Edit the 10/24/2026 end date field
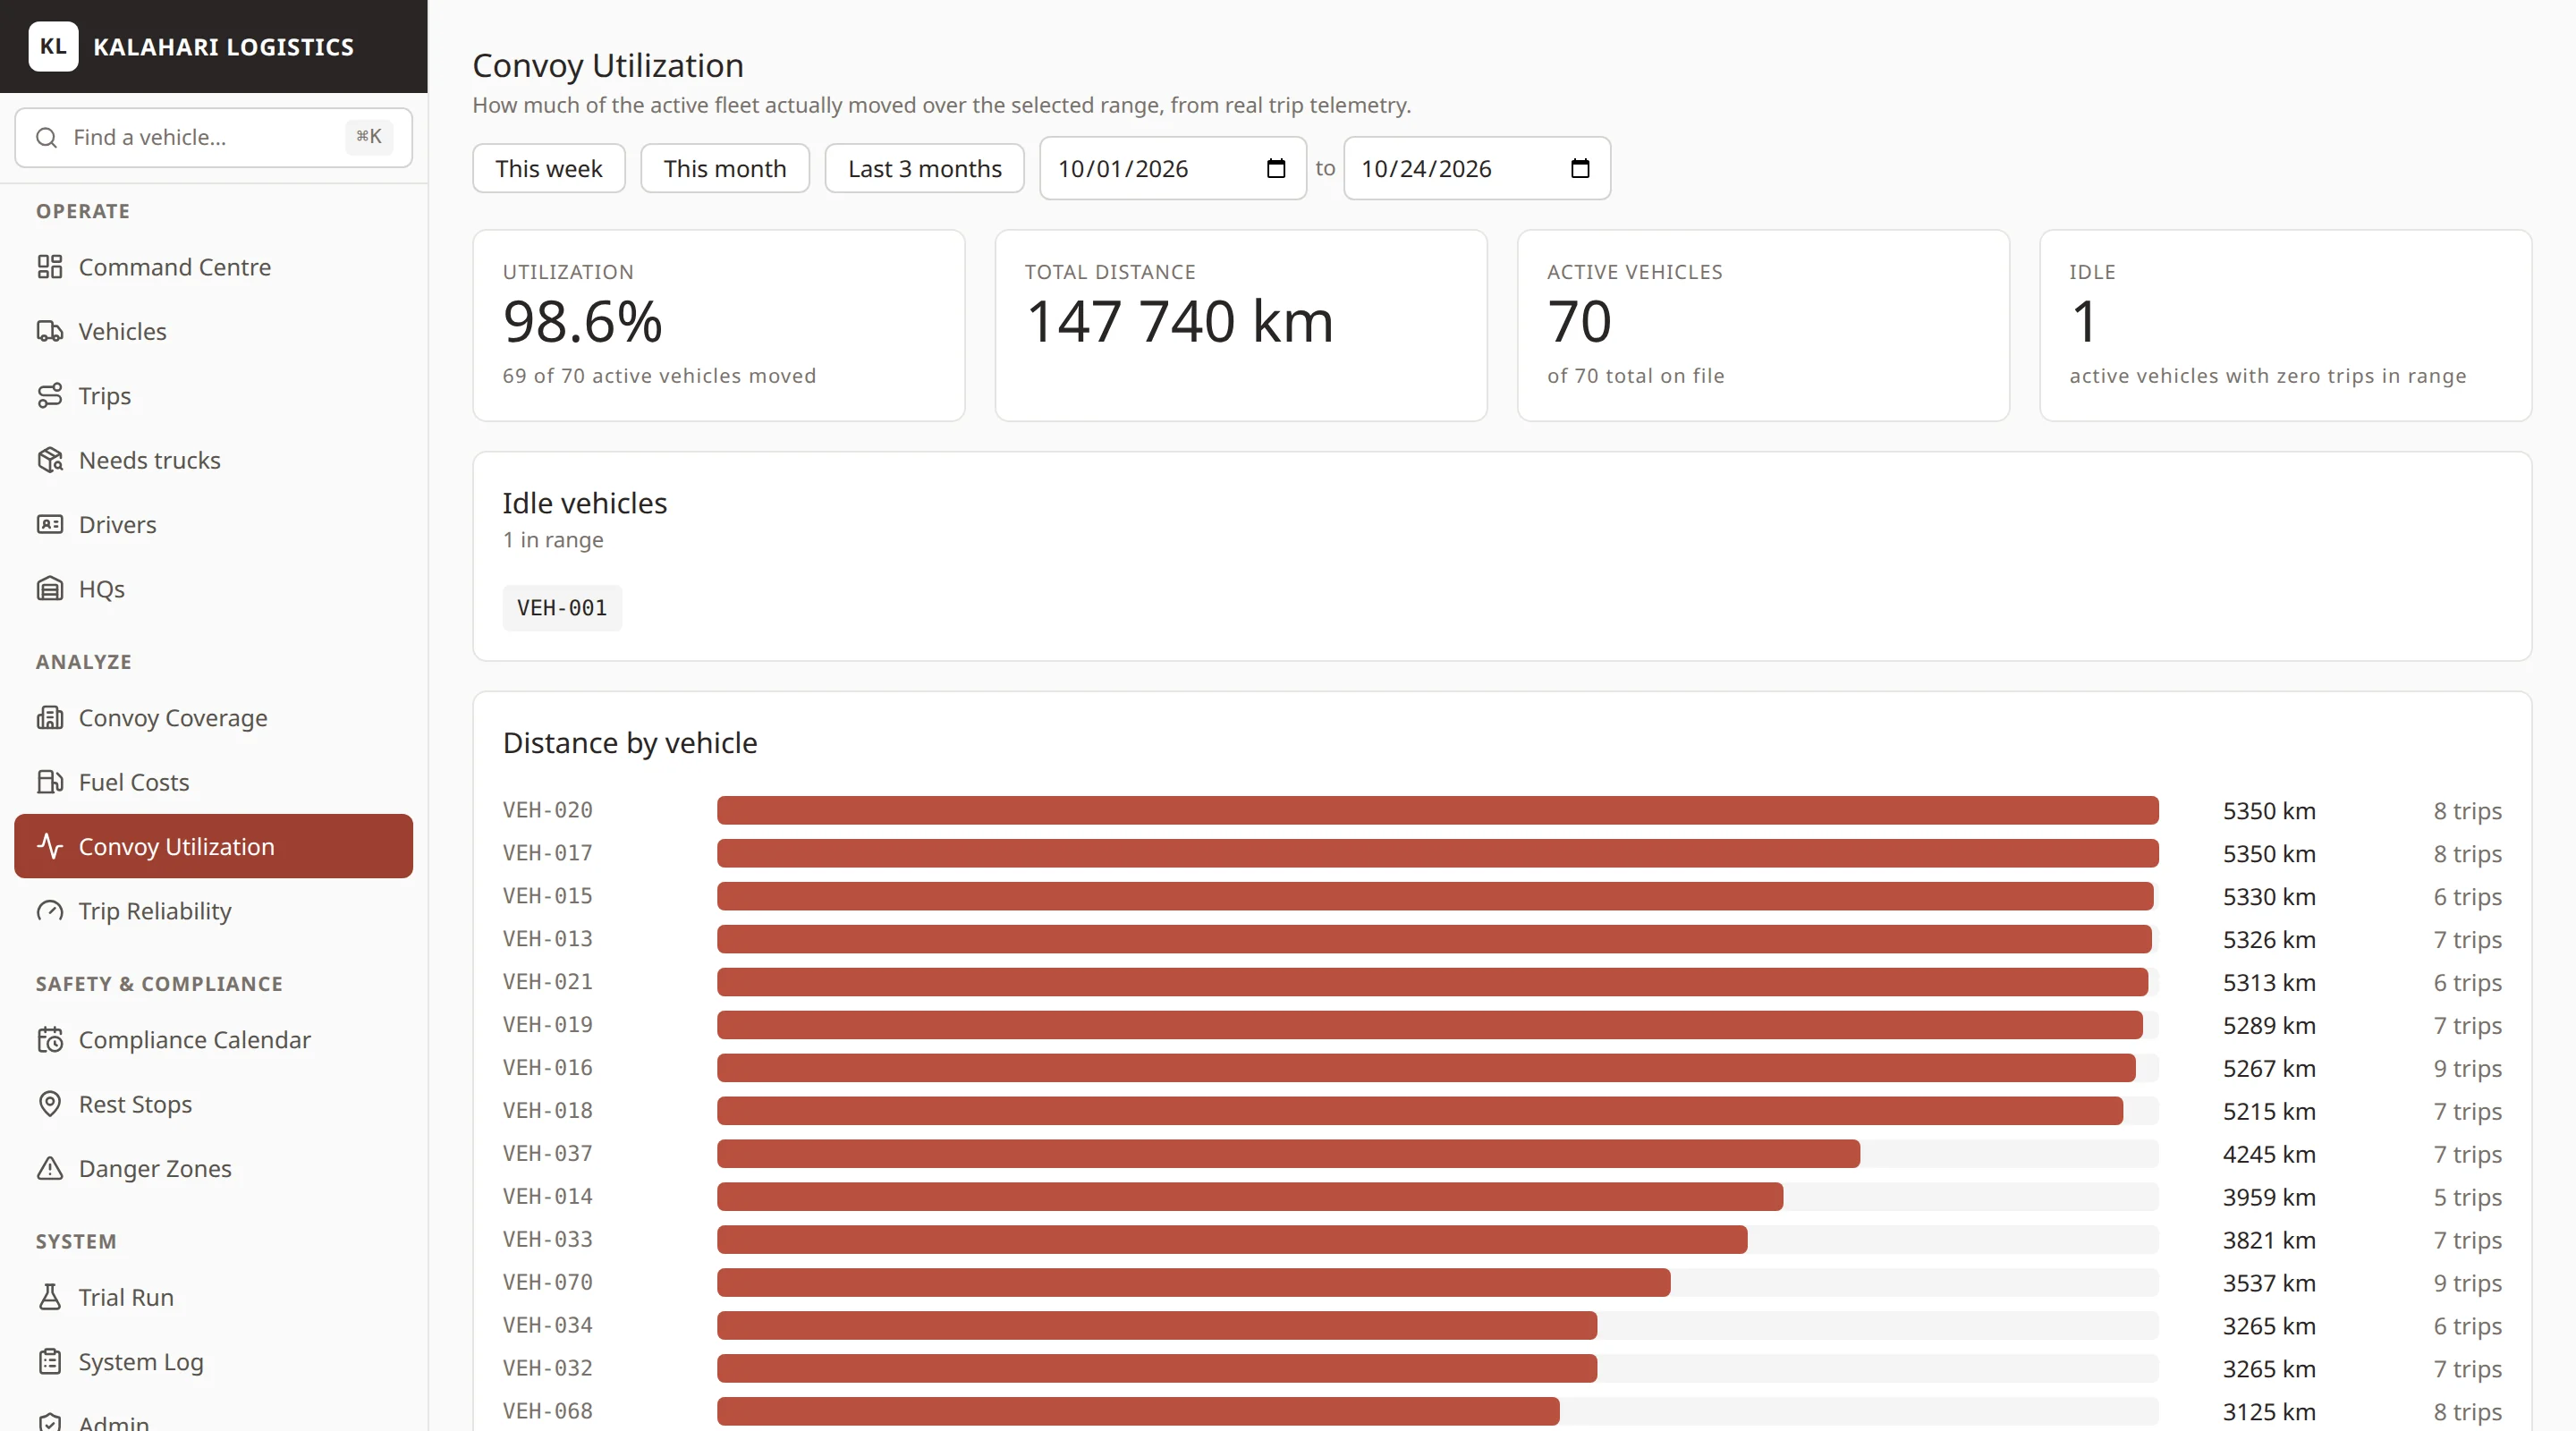The width and height of the screenshot is (2576, 1431). click(1477, 168)
